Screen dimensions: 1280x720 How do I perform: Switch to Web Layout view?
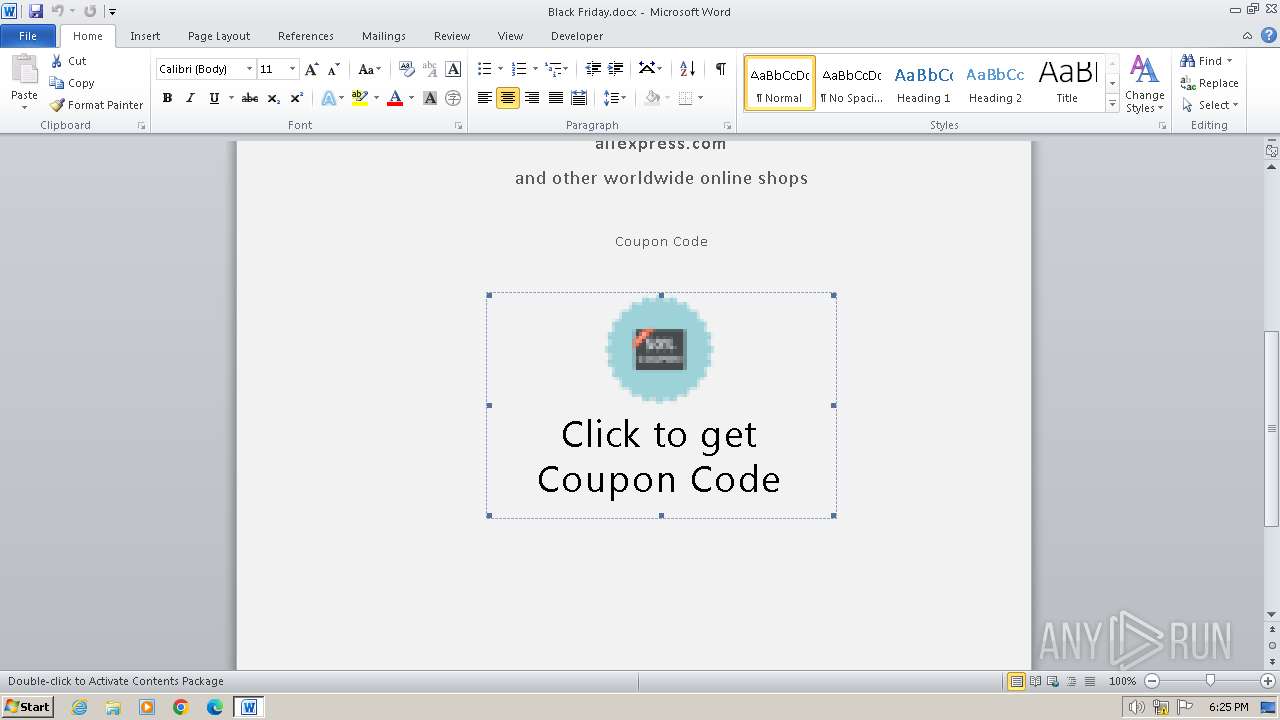(1053, 681)
